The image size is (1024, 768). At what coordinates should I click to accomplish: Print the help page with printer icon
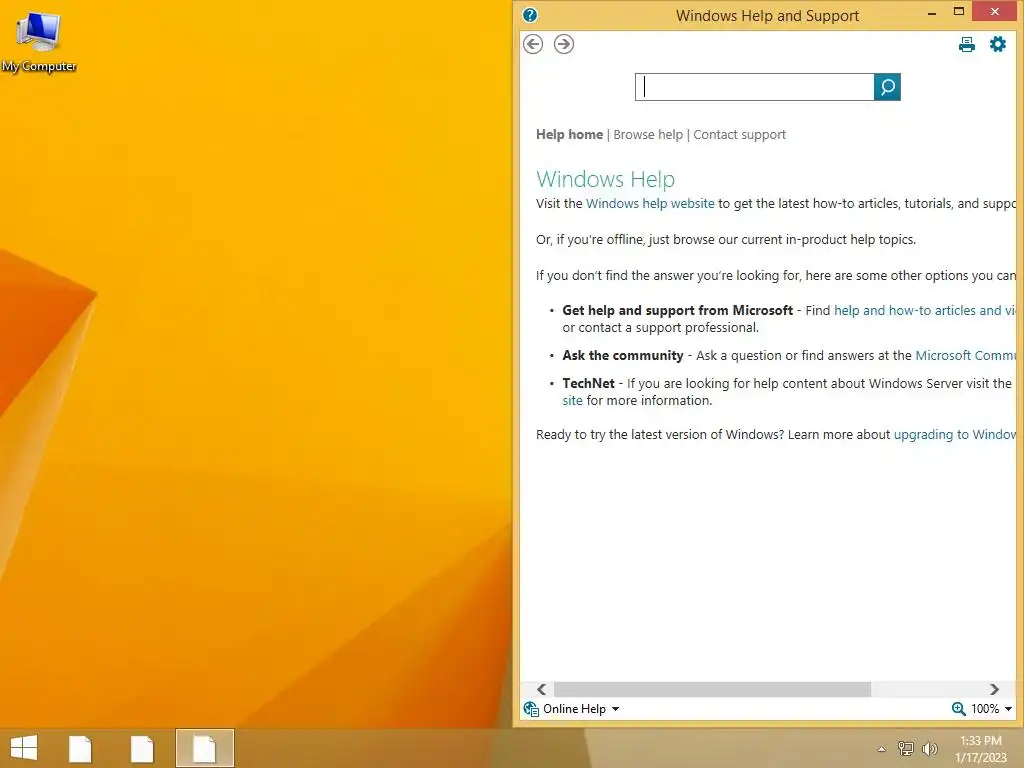coord(967,44)
